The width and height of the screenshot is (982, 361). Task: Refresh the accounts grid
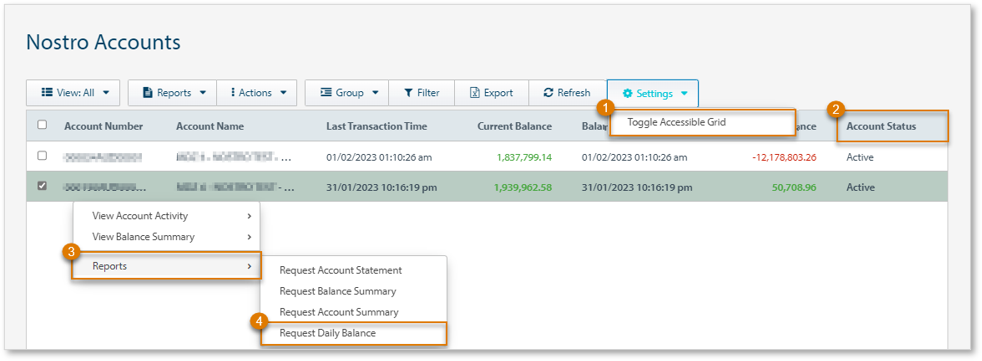(x=567, y=93)
